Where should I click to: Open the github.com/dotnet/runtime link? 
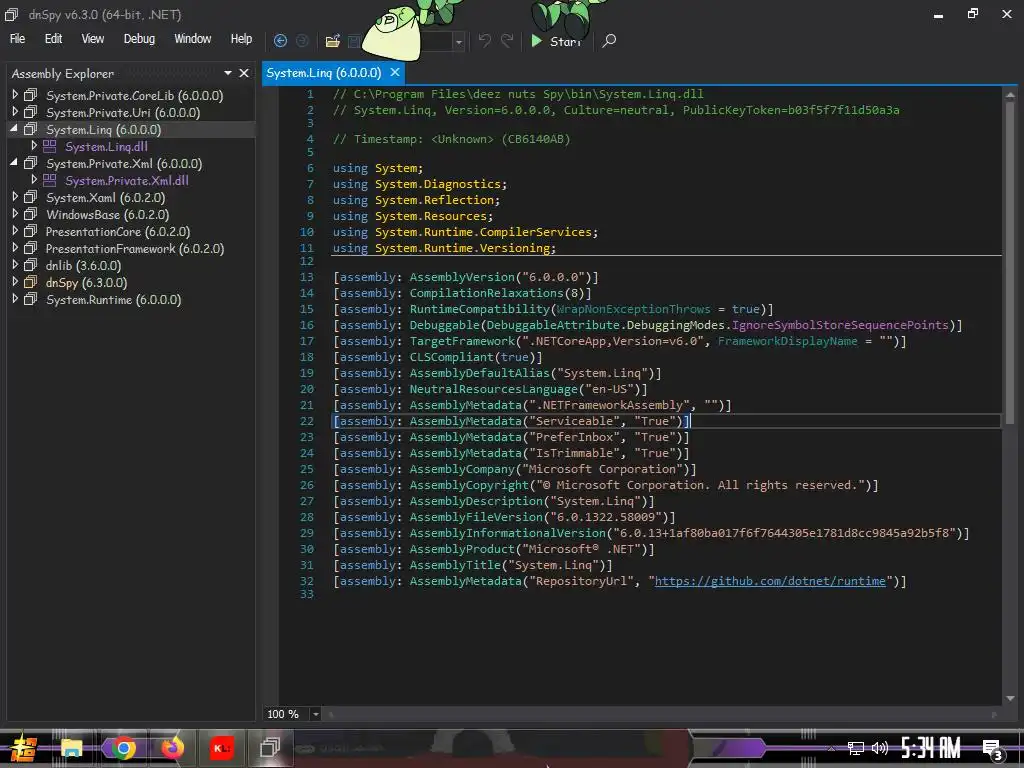coord(770,581)
